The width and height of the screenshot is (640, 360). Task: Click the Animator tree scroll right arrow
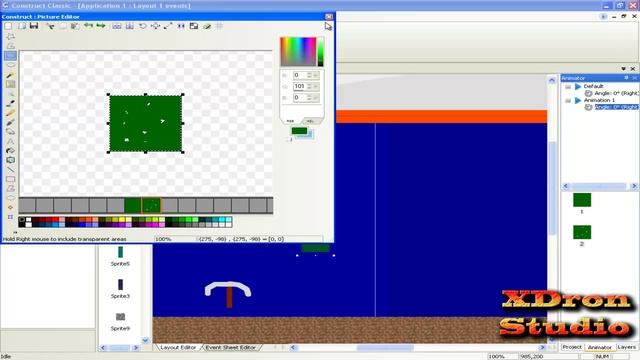point(635,186)
